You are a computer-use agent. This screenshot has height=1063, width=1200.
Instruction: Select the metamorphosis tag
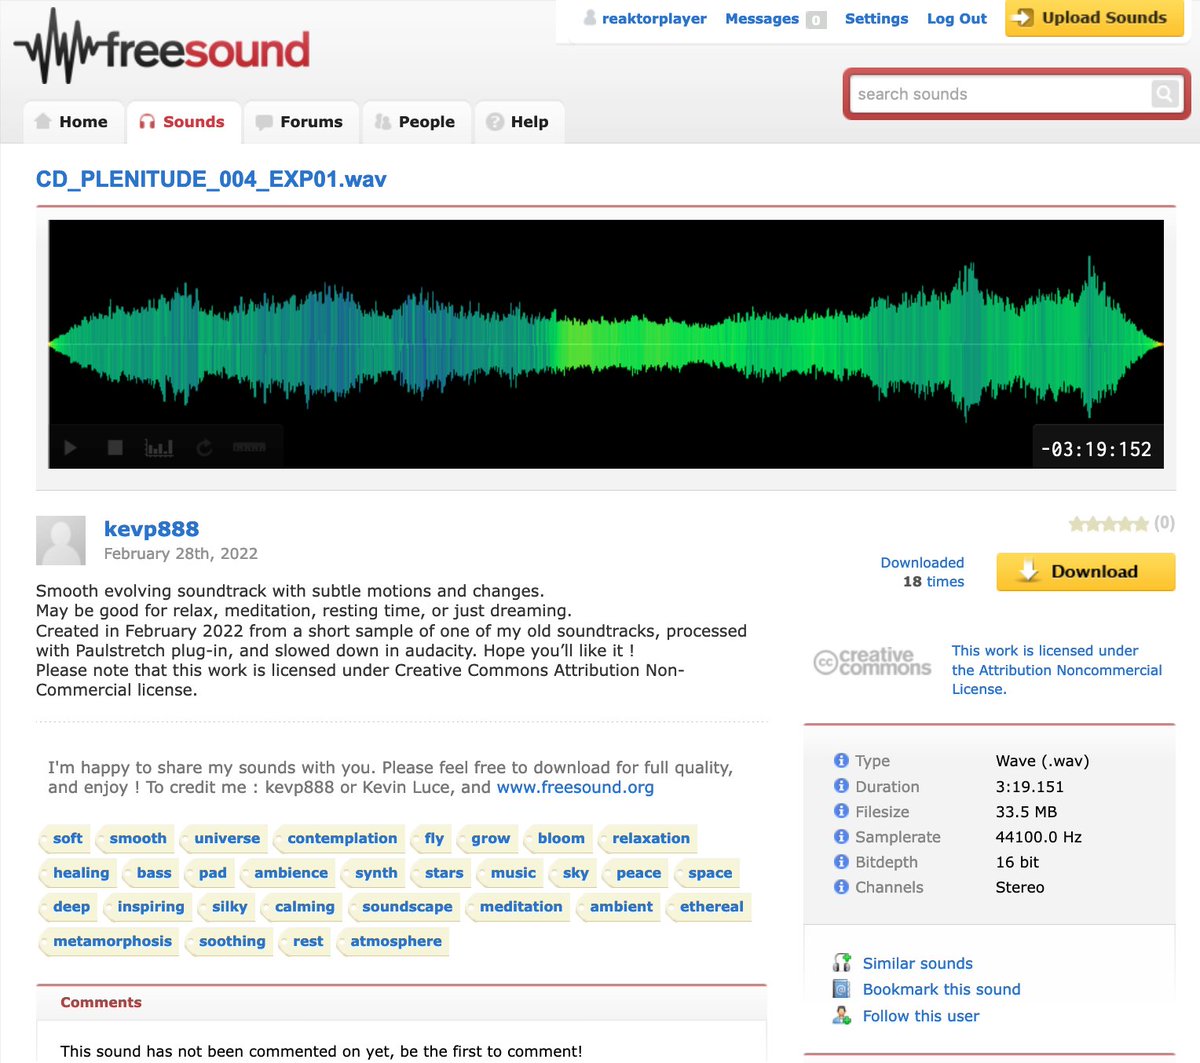(x=110, y=941)
